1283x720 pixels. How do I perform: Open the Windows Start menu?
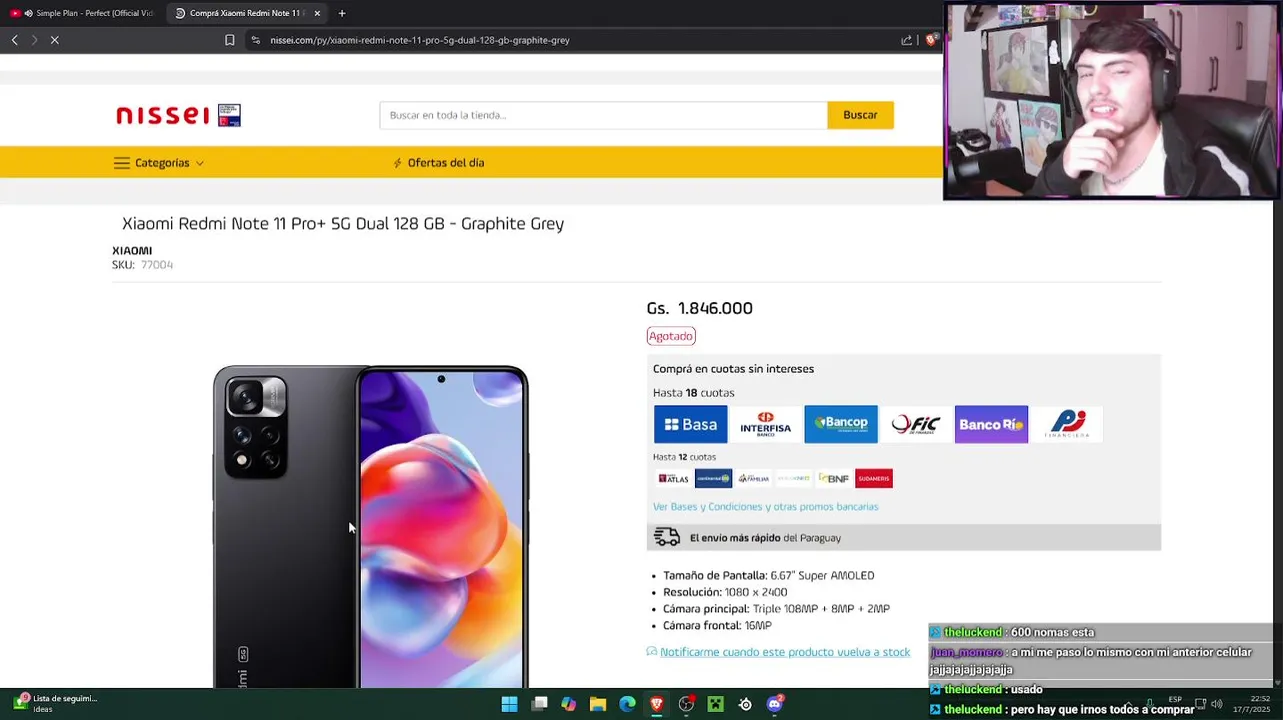click(510, 704)
